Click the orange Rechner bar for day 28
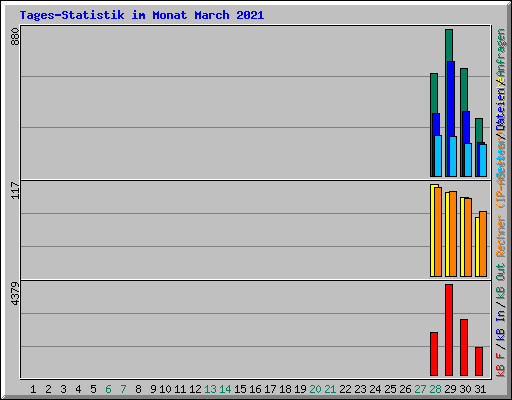This screenshot has height=400, width=512. click(438, 232)
